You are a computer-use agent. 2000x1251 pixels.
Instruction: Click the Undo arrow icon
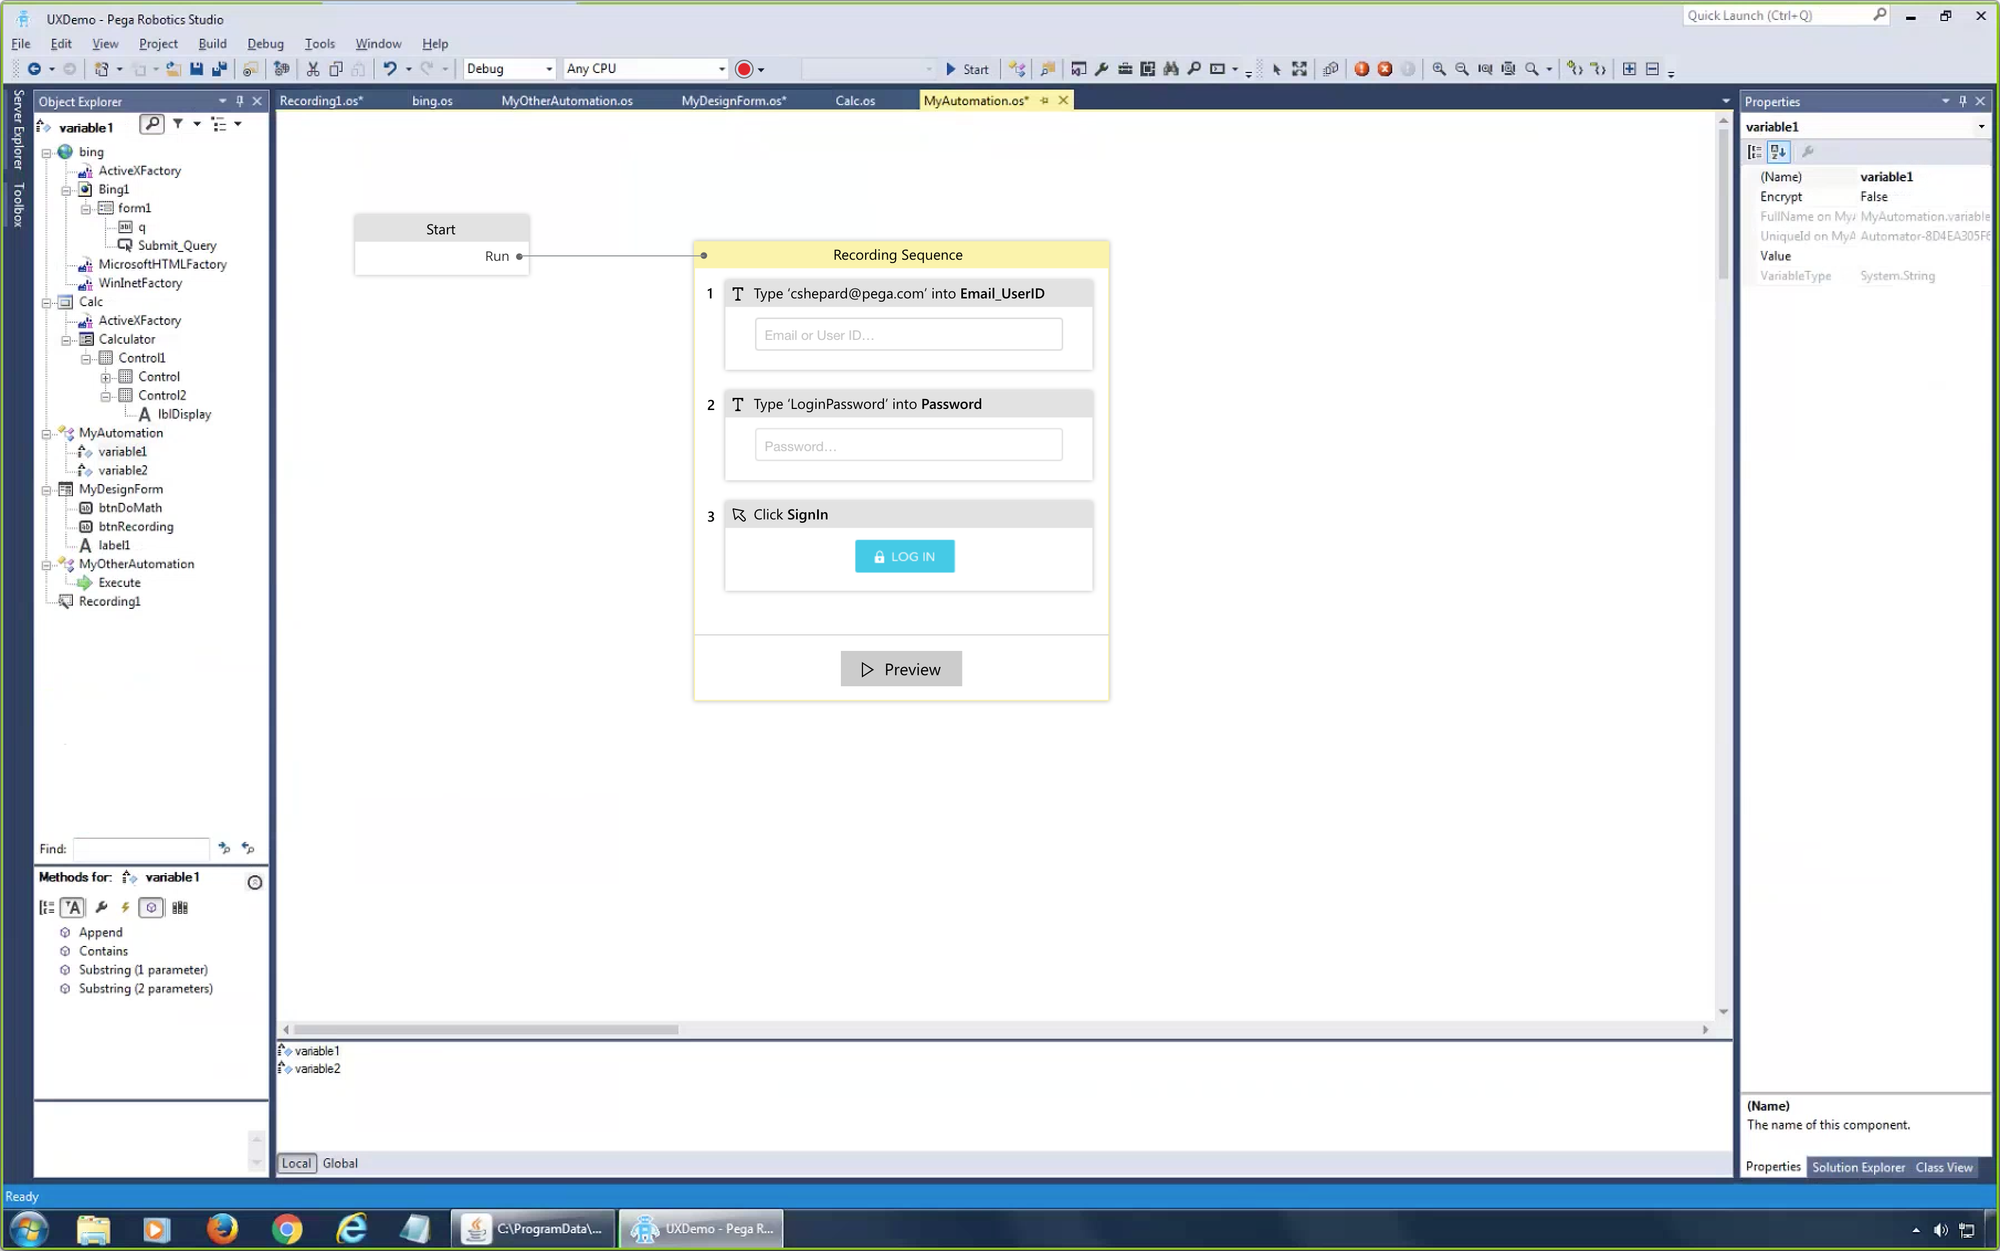[x=389, y=69]
